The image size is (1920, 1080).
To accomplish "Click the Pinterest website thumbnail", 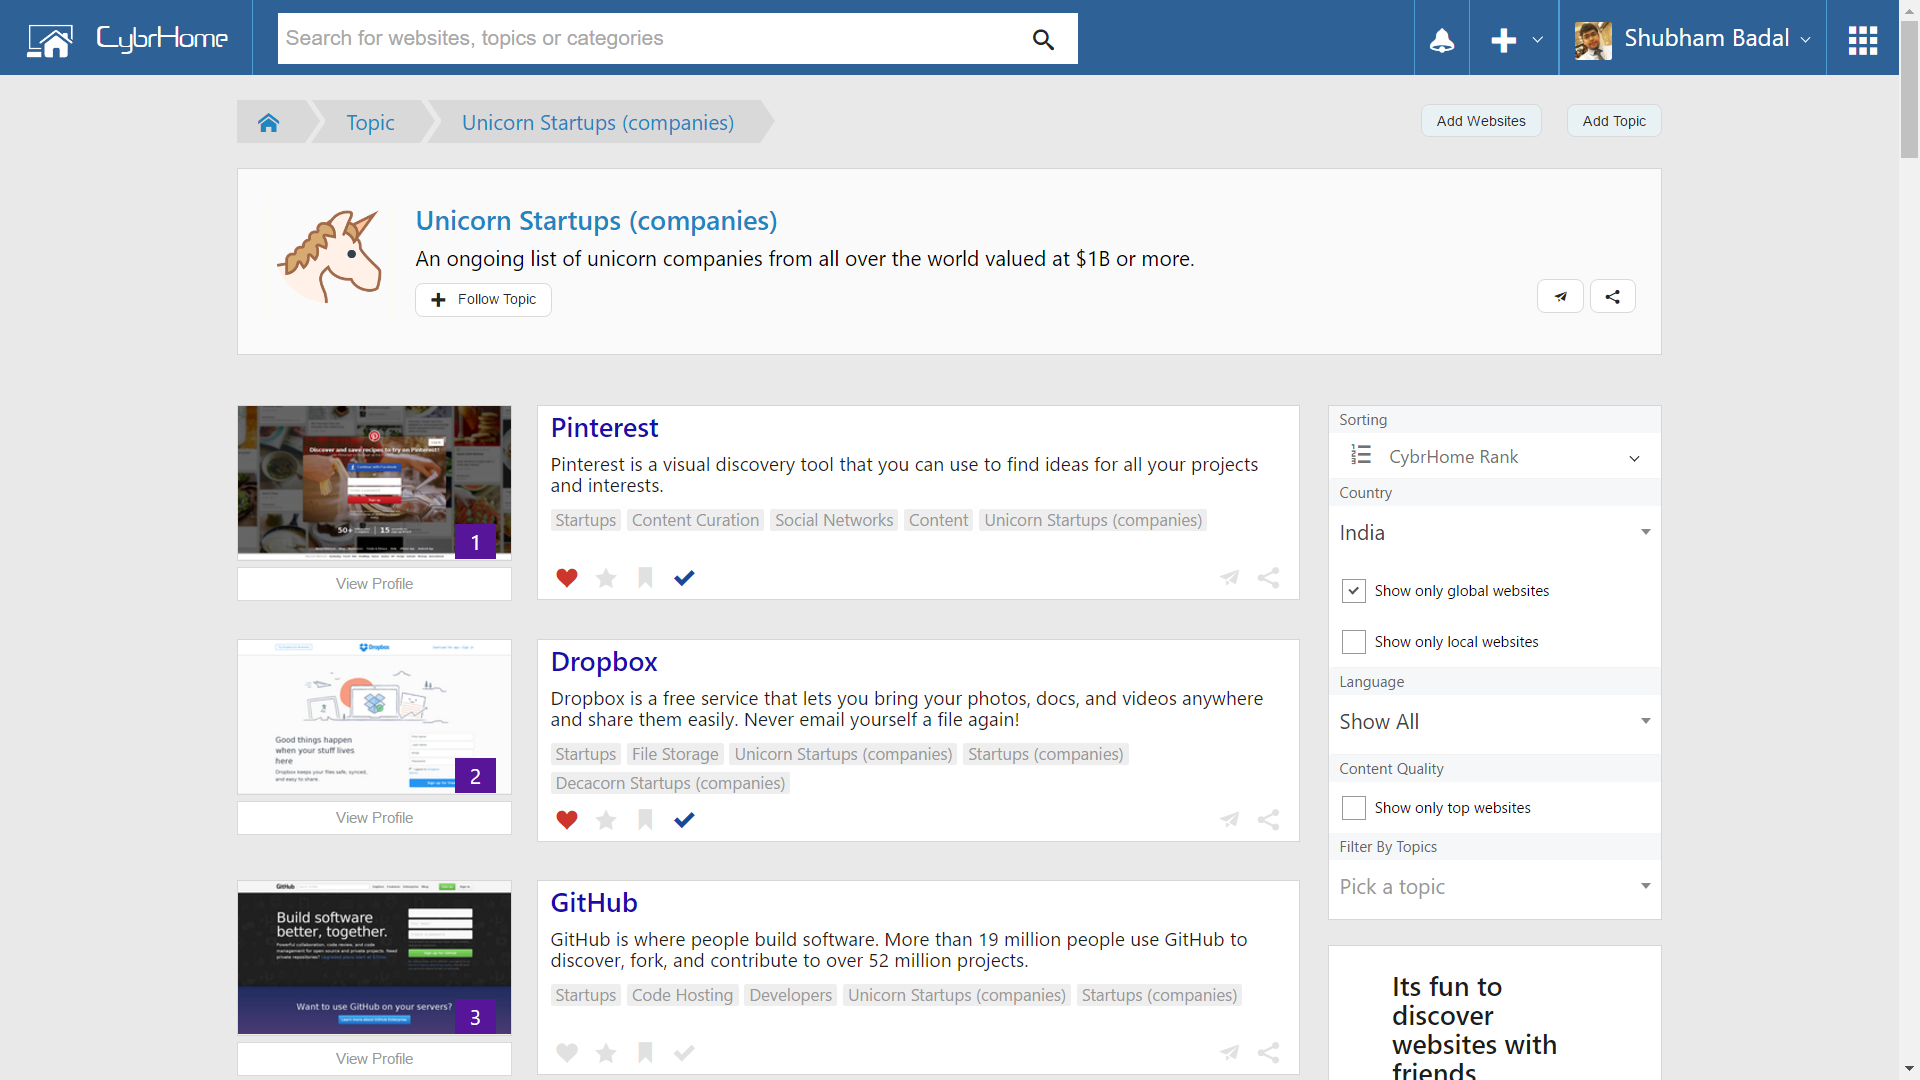I will (x=374, y=482).
